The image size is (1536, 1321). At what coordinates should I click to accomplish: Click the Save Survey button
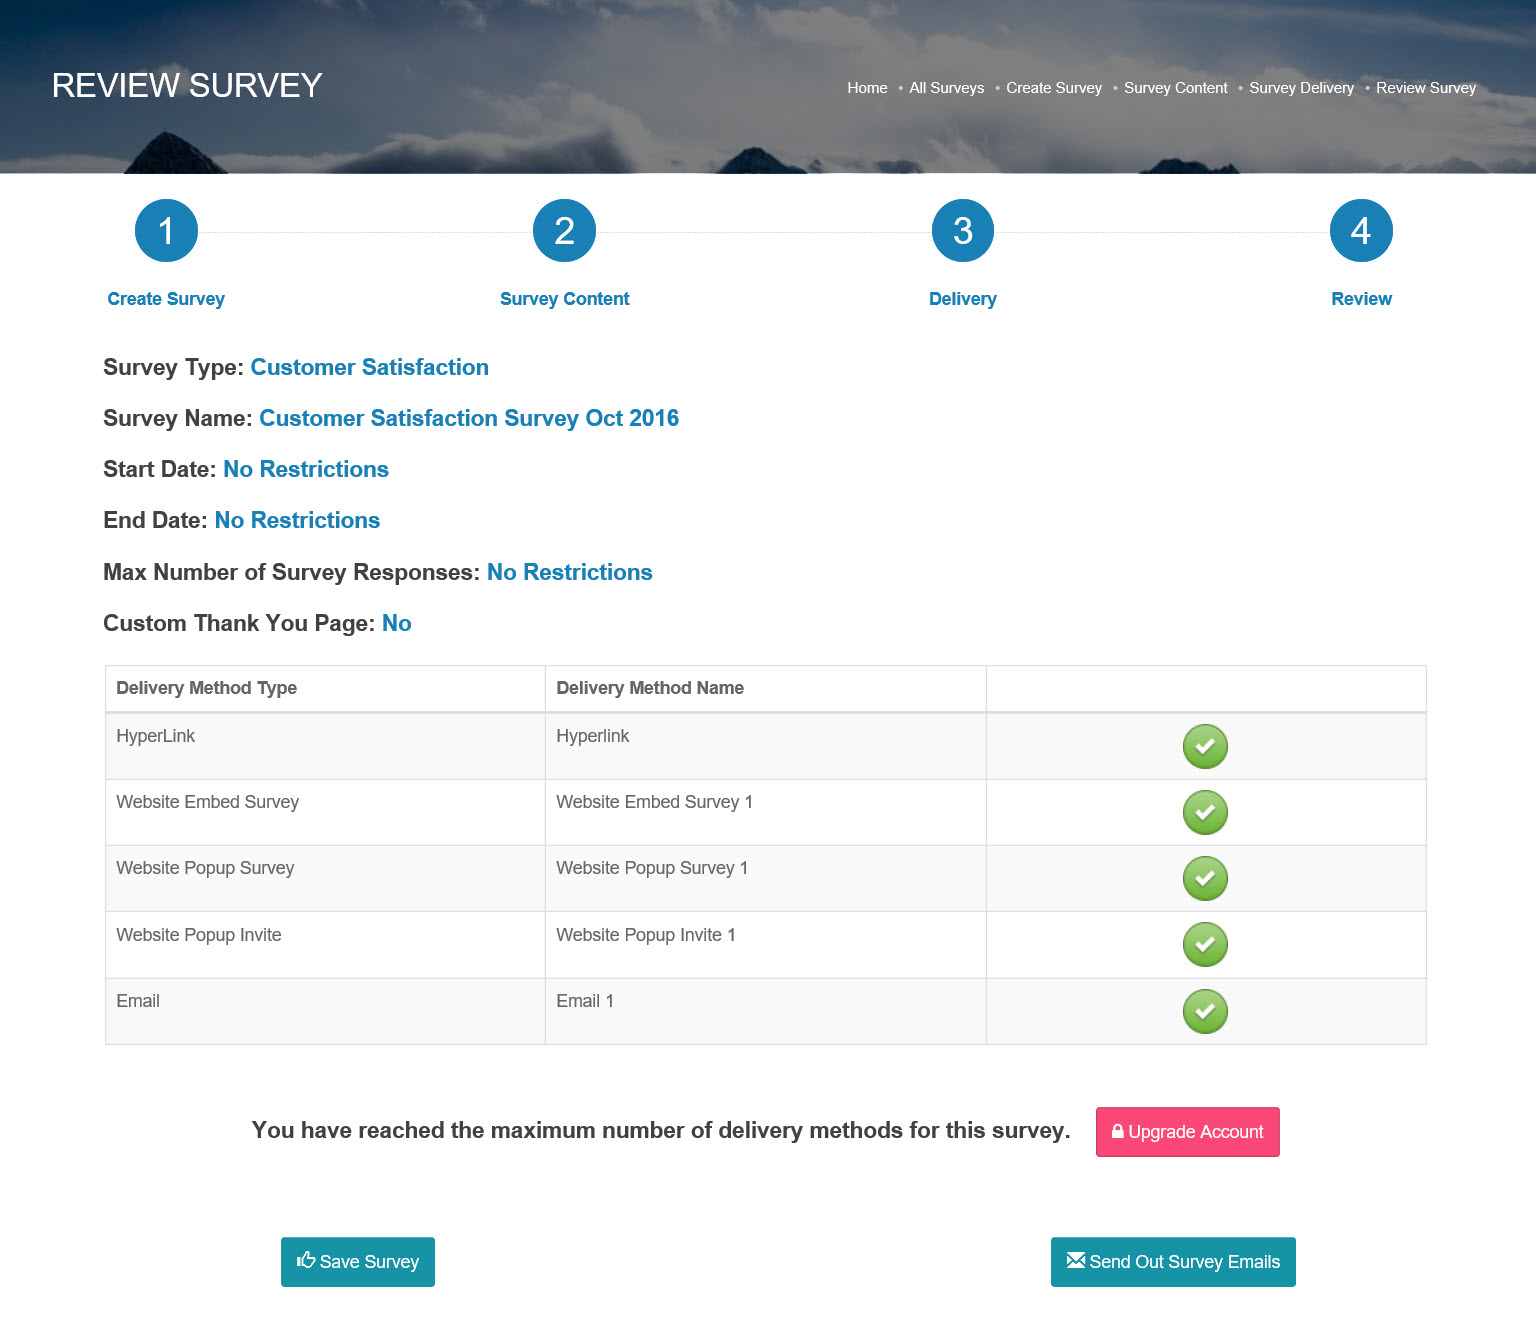point(358,1262)
